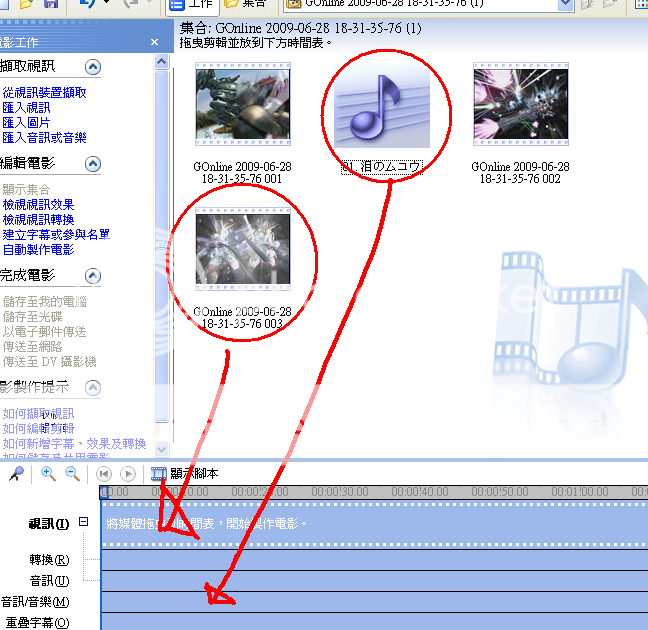Click the play timeline button
Image resolution: width=648 pixels, height=630 pixels.
tap(128, 474)
